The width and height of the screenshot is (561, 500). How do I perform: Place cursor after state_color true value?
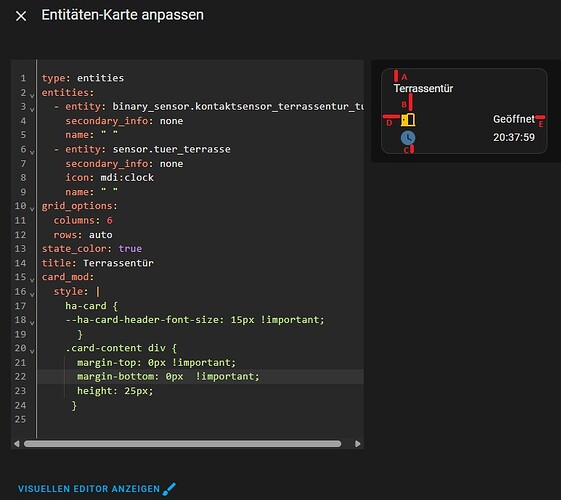pos(142,249)
